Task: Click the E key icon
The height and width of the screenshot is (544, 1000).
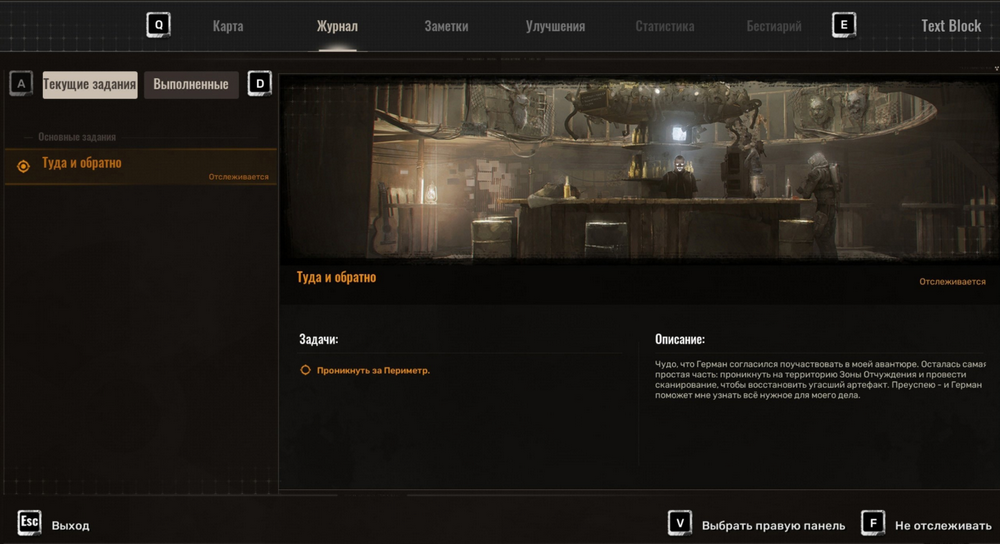Action: point(844,26)
